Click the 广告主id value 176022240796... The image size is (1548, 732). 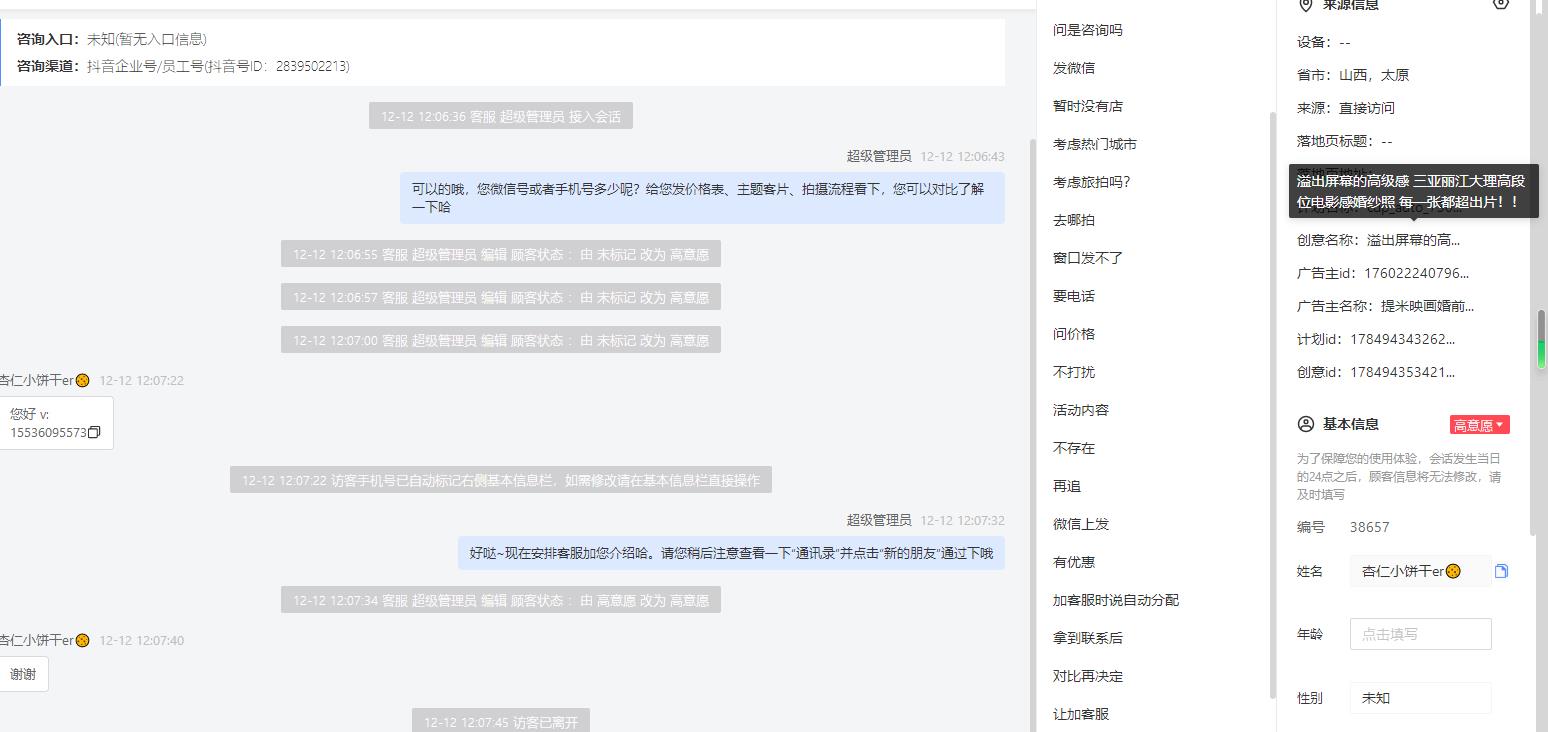(x=1416, y=273)
